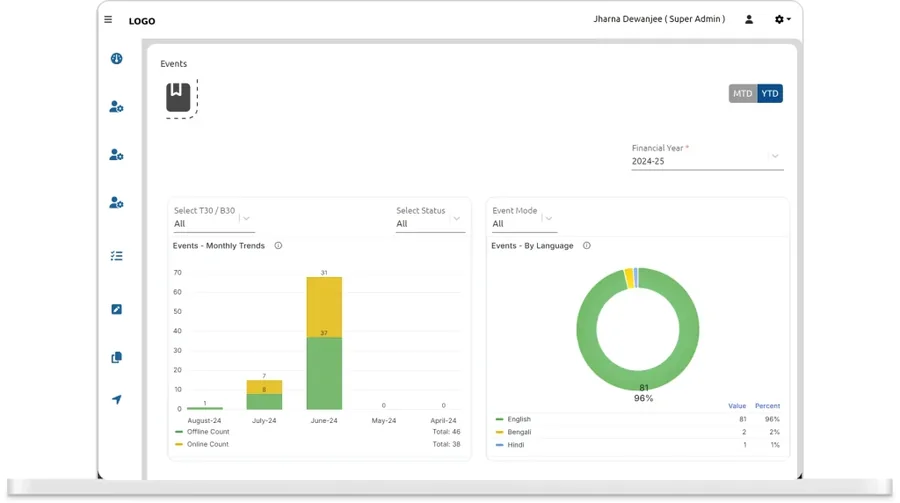This screenshot has height=503, width=900.
Task: Click the April-24 axis label
Action: coord(444,421)
